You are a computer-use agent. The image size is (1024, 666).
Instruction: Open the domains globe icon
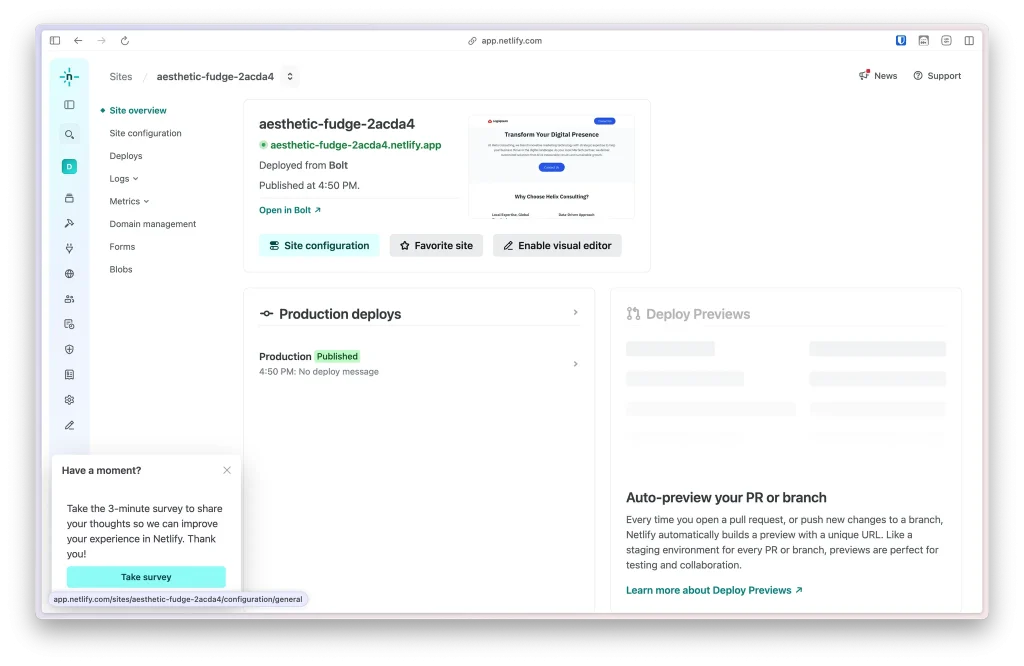(69, 274)
